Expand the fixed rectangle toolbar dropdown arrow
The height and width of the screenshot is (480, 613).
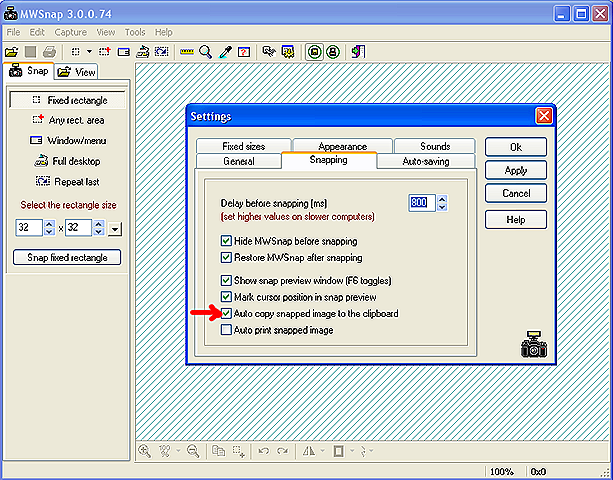[x=89, y=51]
